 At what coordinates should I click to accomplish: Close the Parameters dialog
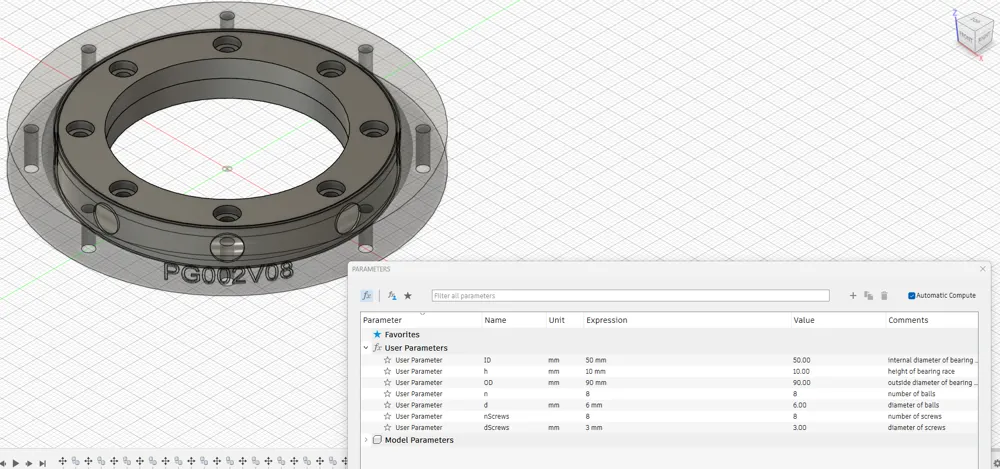(983, 269)
